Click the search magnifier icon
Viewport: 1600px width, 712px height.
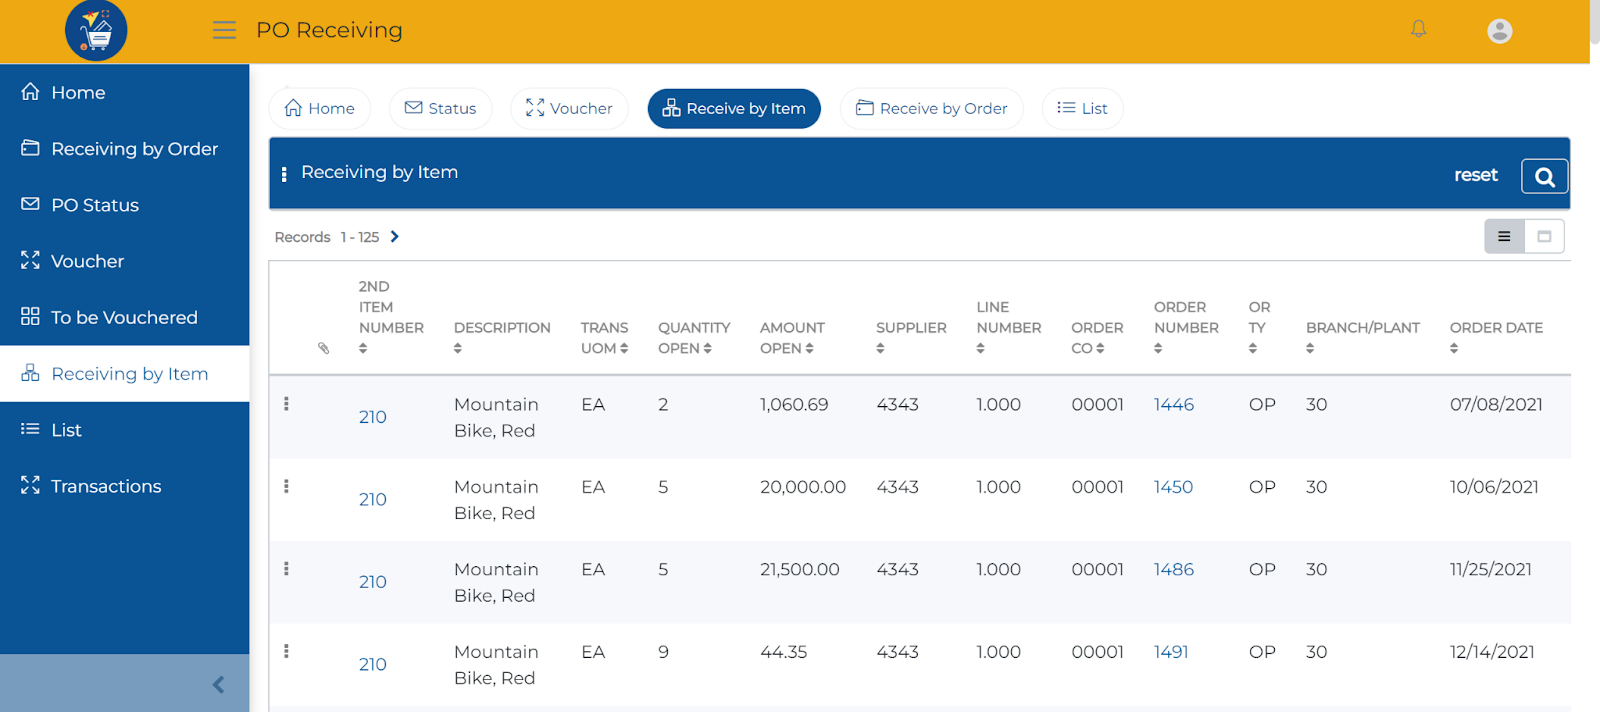(1544, 176)
